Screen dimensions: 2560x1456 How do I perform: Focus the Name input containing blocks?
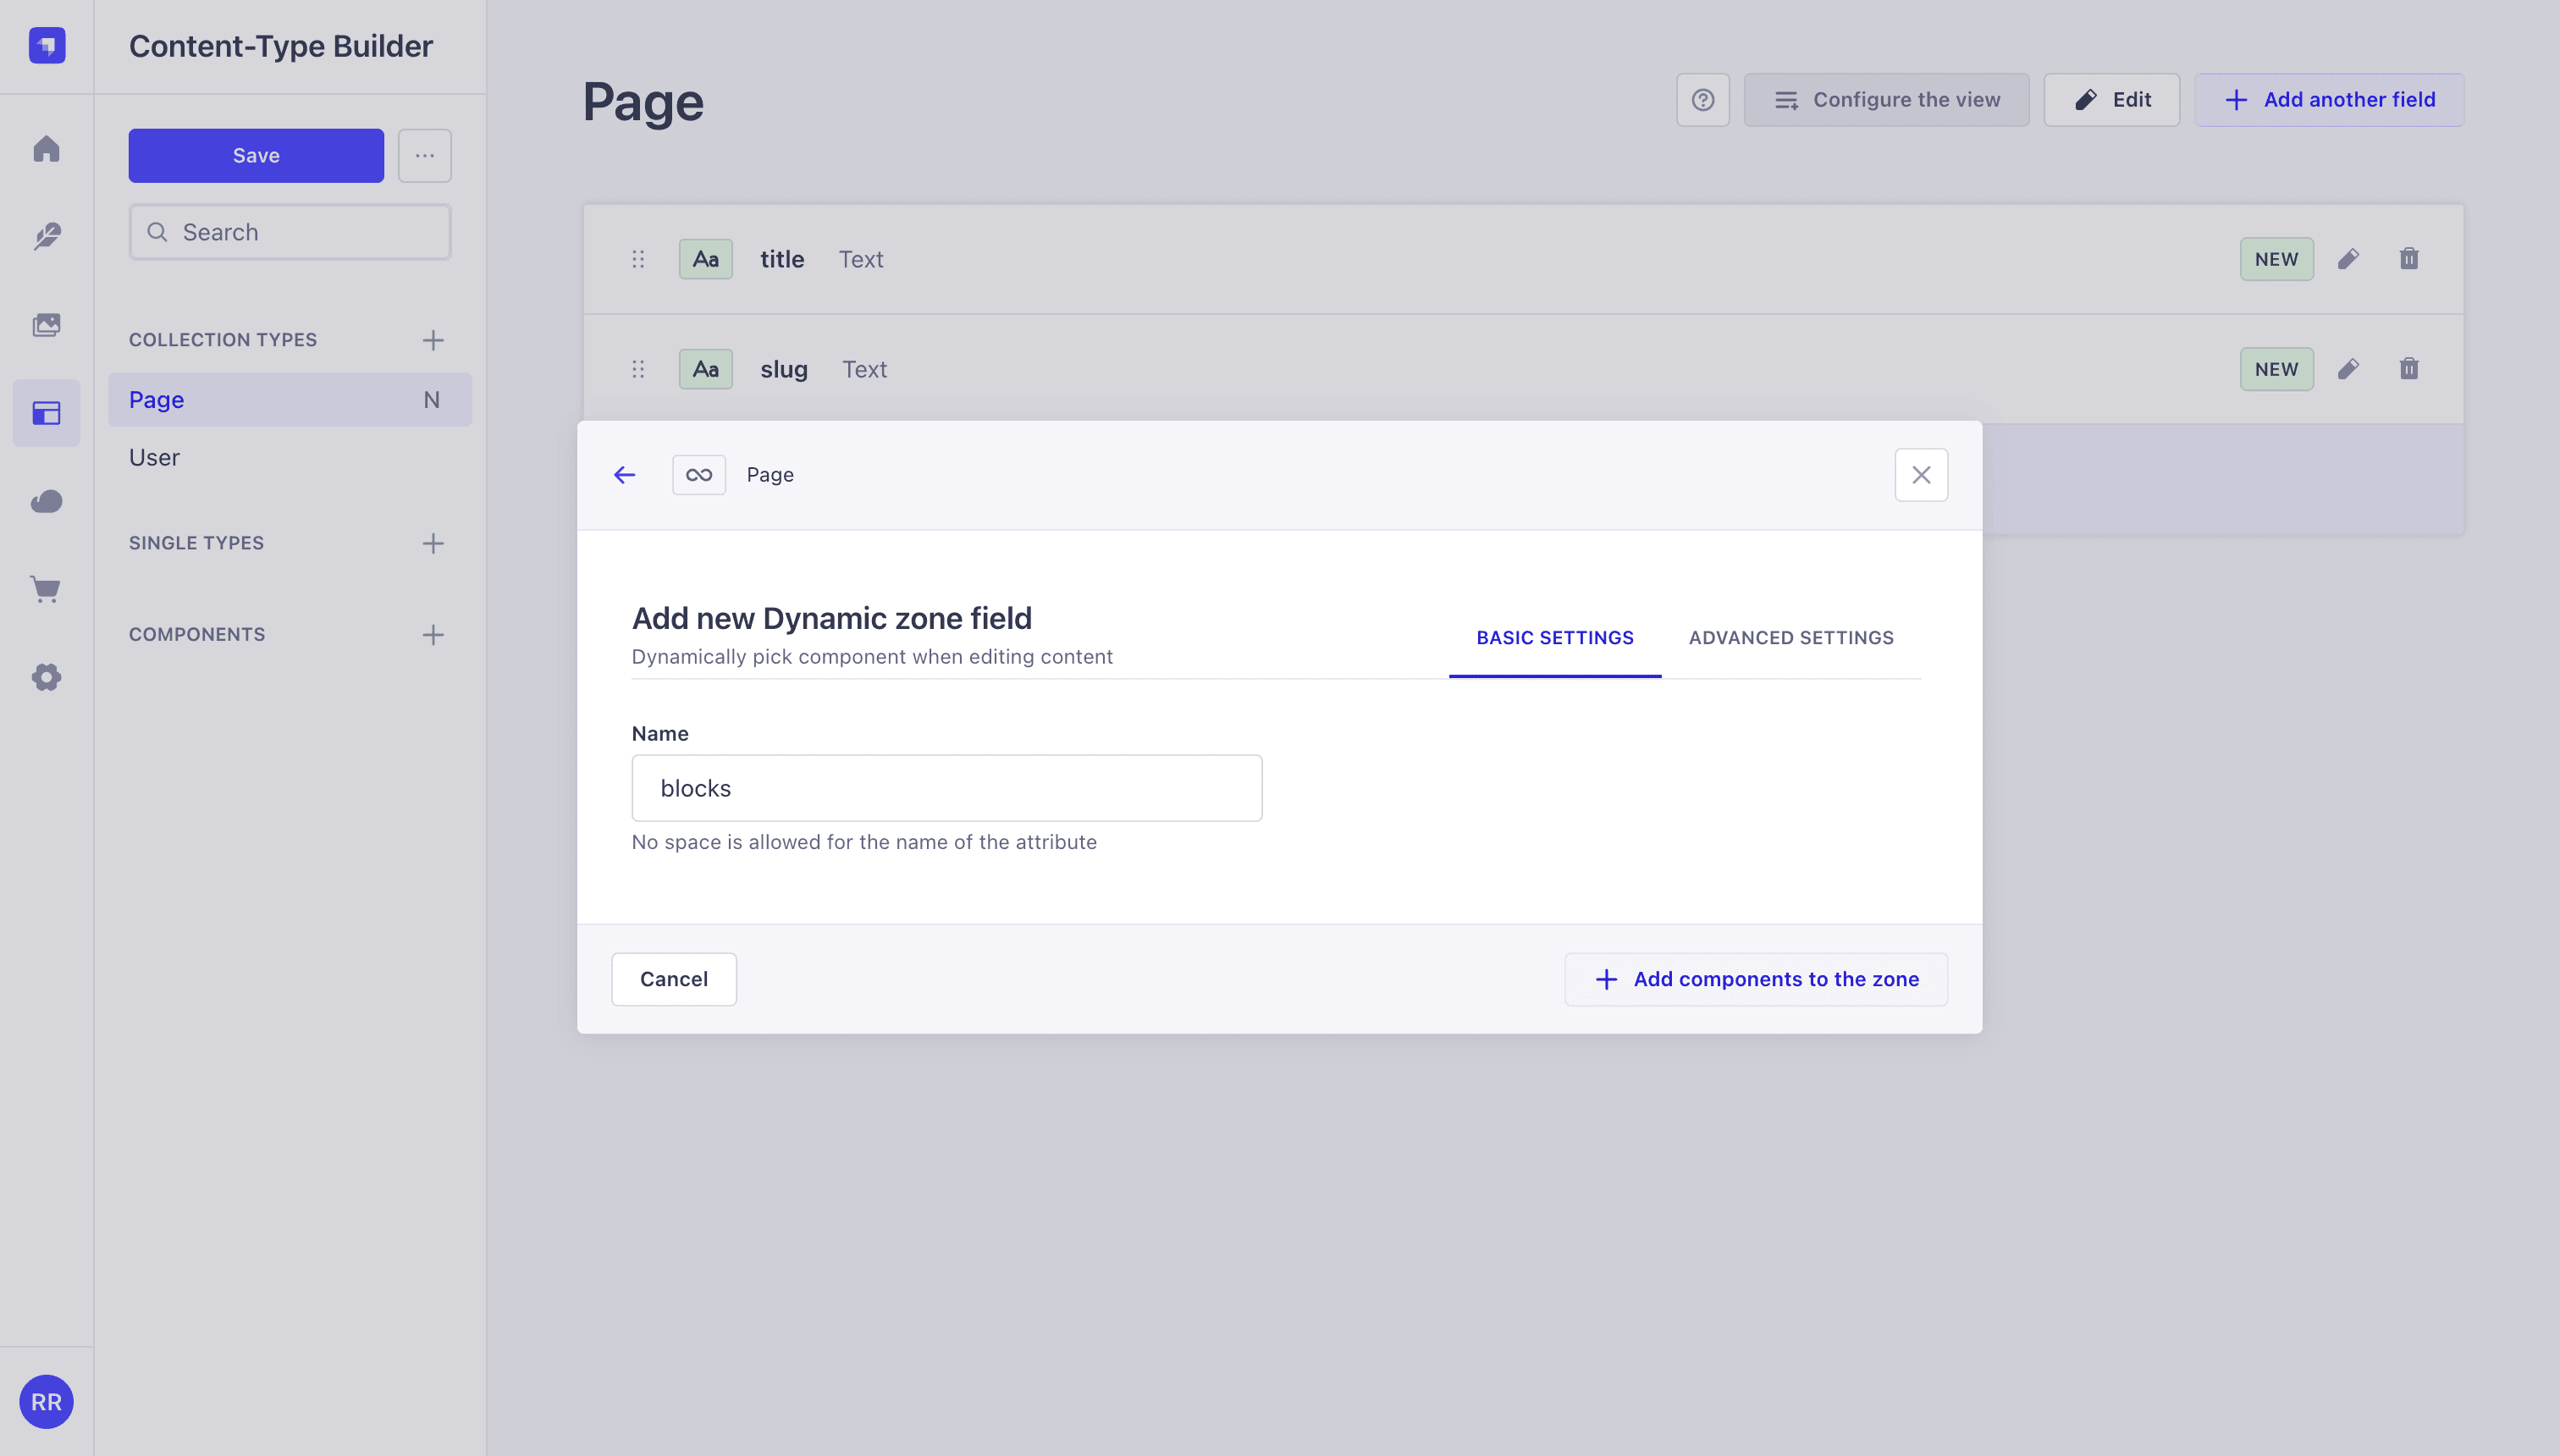(947, 788)
